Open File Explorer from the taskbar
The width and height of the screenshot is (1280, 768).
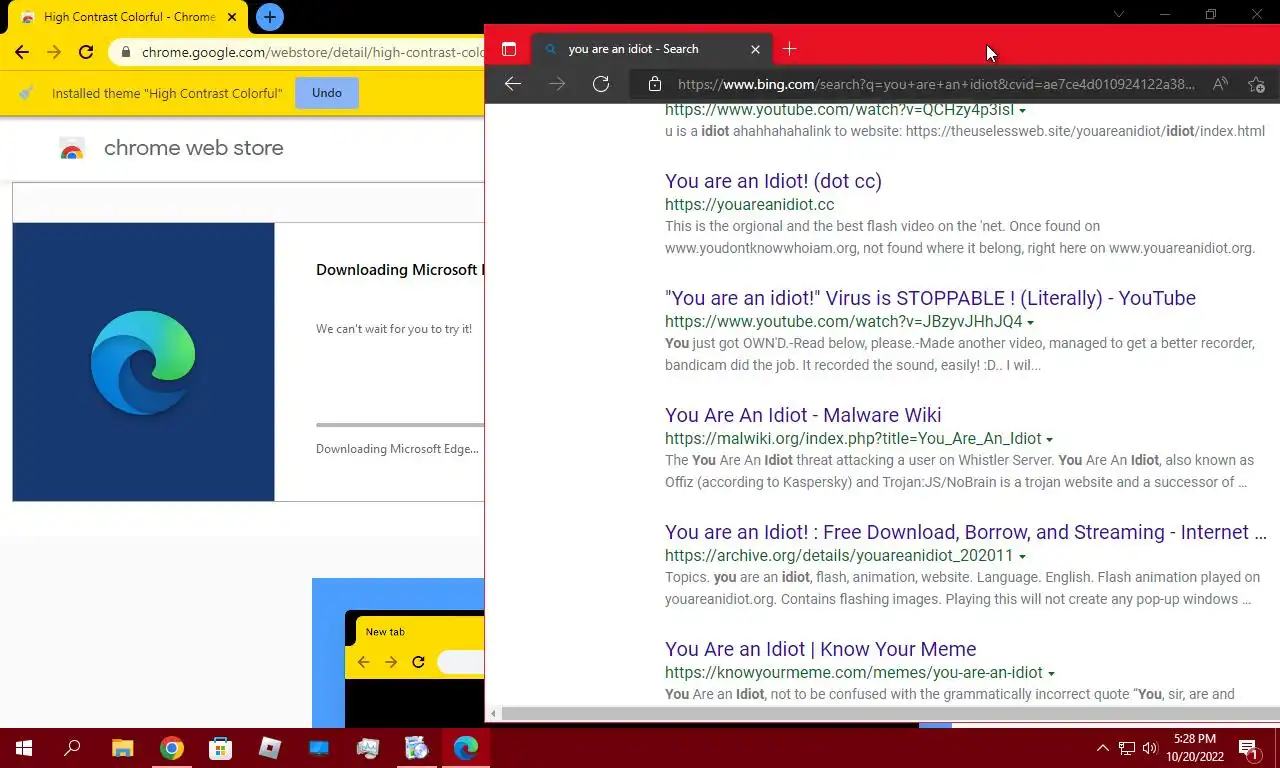coord(122,748)
